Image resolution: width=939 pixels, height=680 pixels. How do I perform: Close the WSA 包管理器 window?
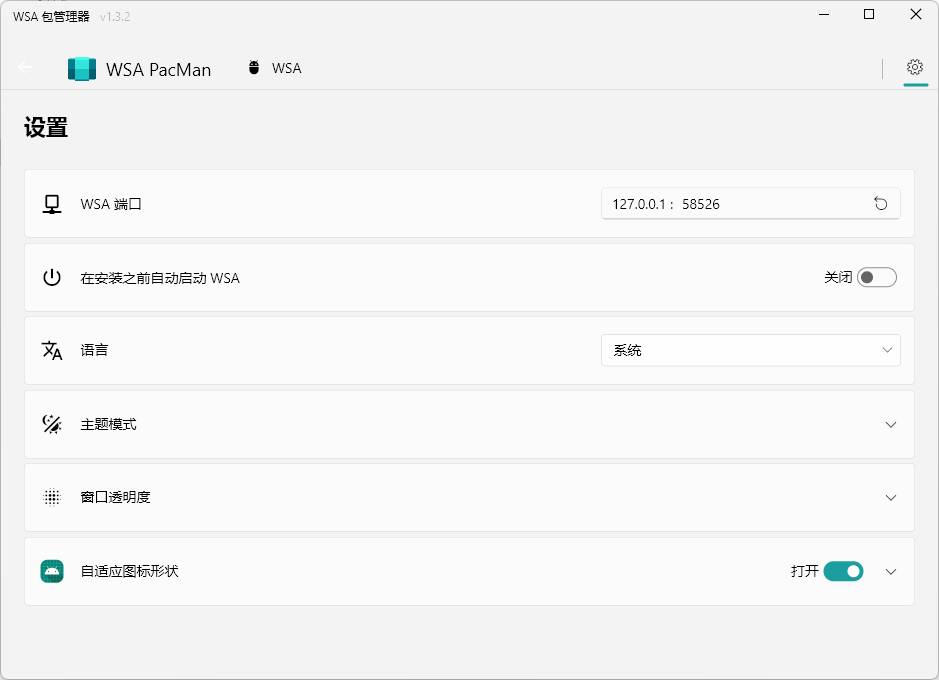tap(916, 14)
